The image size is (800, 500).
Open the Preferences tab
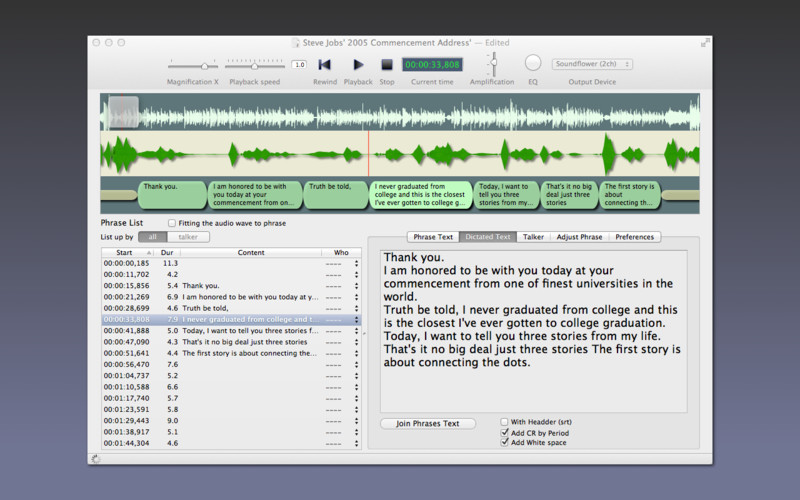pyautogui.click(x=634, y=237)
